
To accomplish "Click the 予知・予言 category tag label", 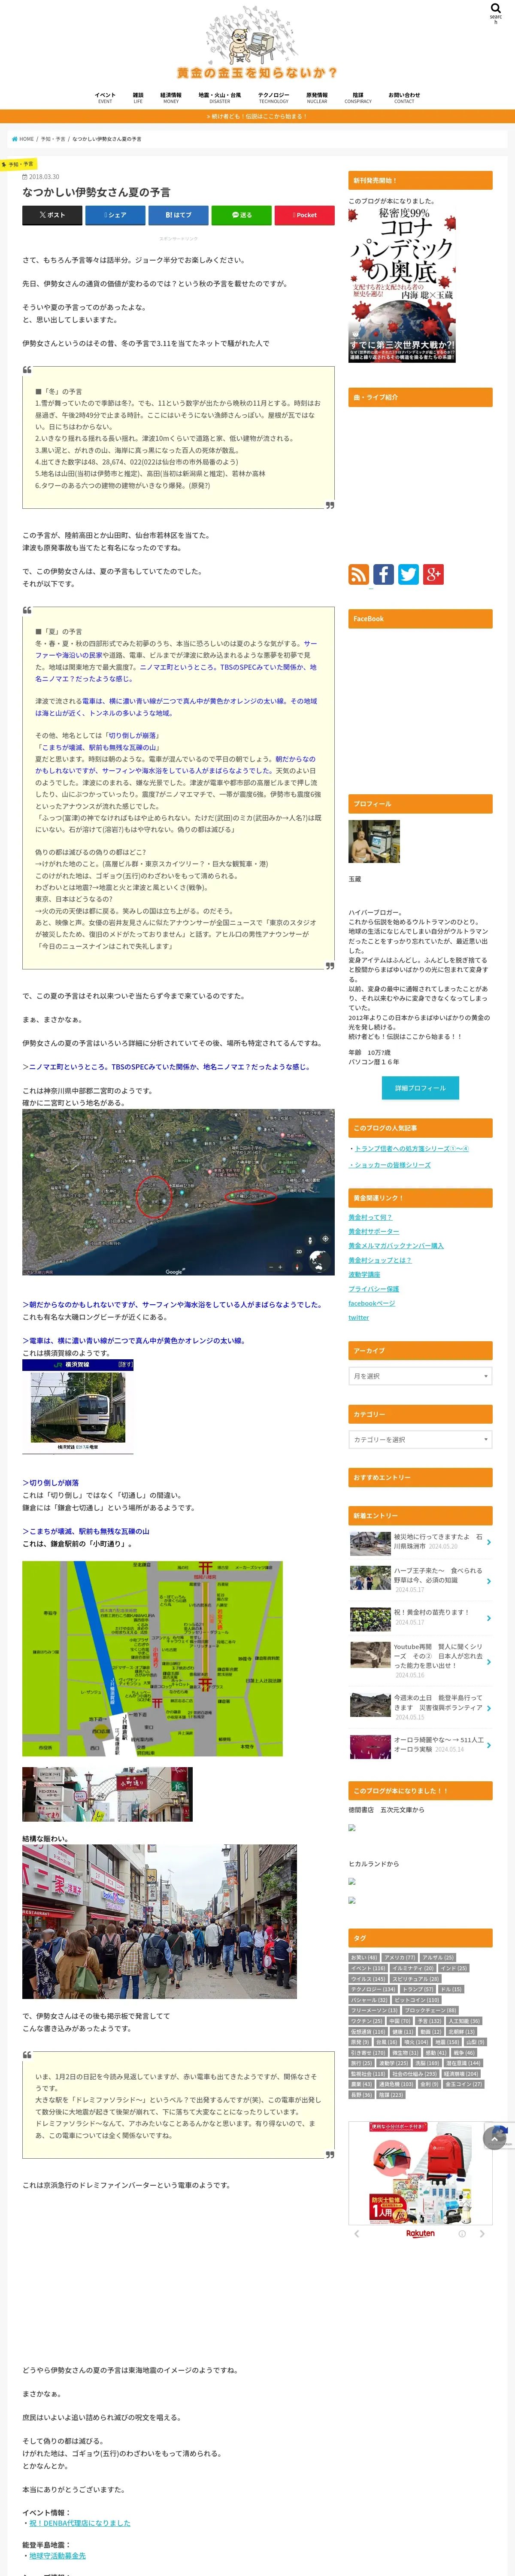I will [x=18, y=164].
